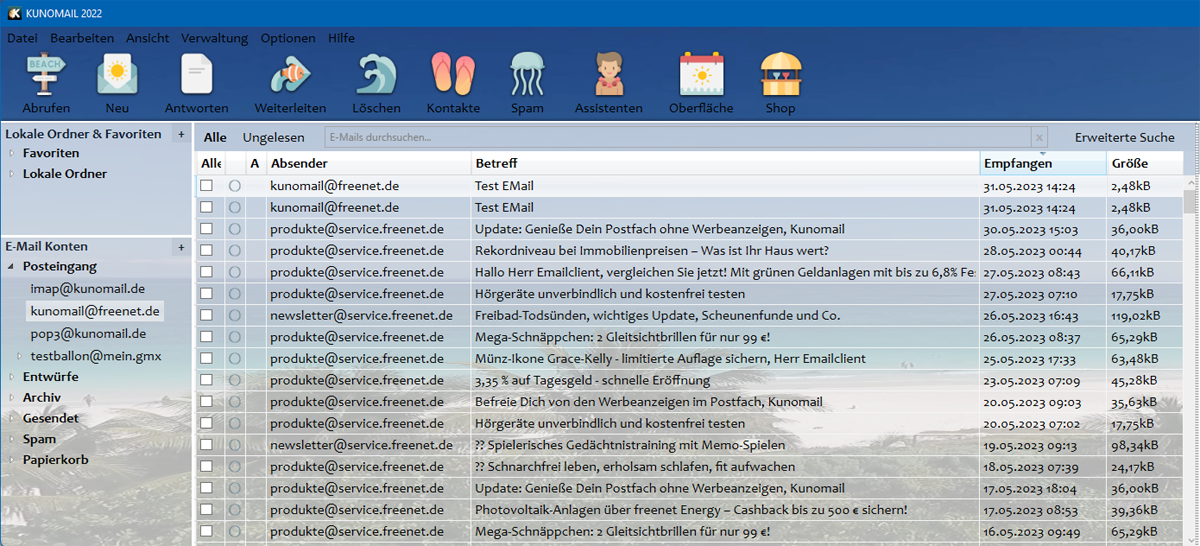Expand the Gesendet folder

pyautogui.click(x=12, y=418)
